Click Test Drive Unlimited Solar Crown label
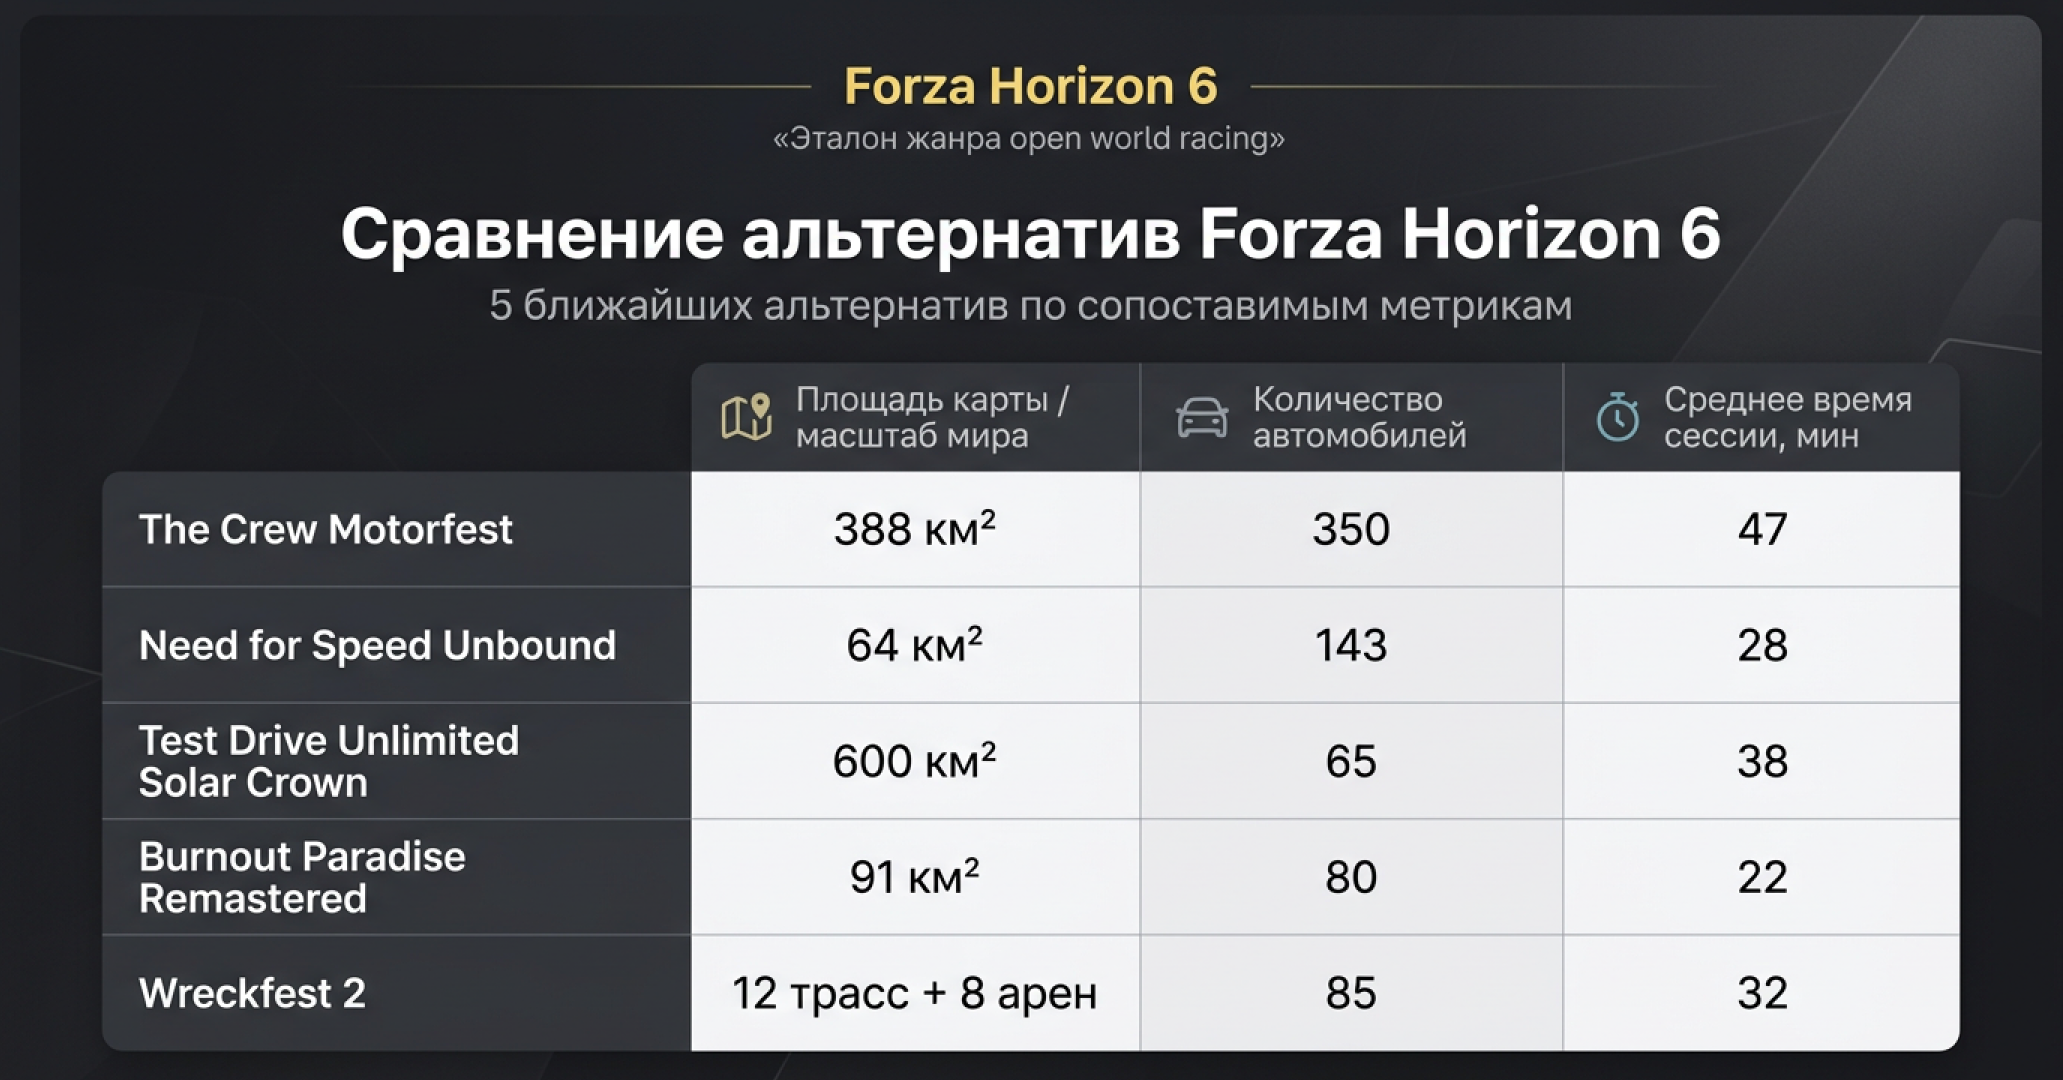This screenshot has width=2063, height=1080. (x=329, y=761)
